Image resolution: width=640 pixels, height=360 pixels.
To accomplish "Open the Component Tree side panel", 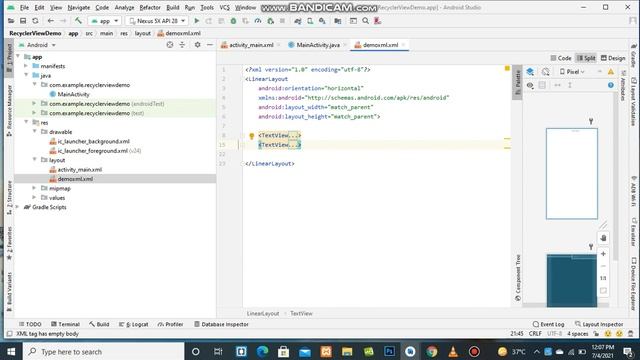I will pyautogui.click(x=518, y=278).
